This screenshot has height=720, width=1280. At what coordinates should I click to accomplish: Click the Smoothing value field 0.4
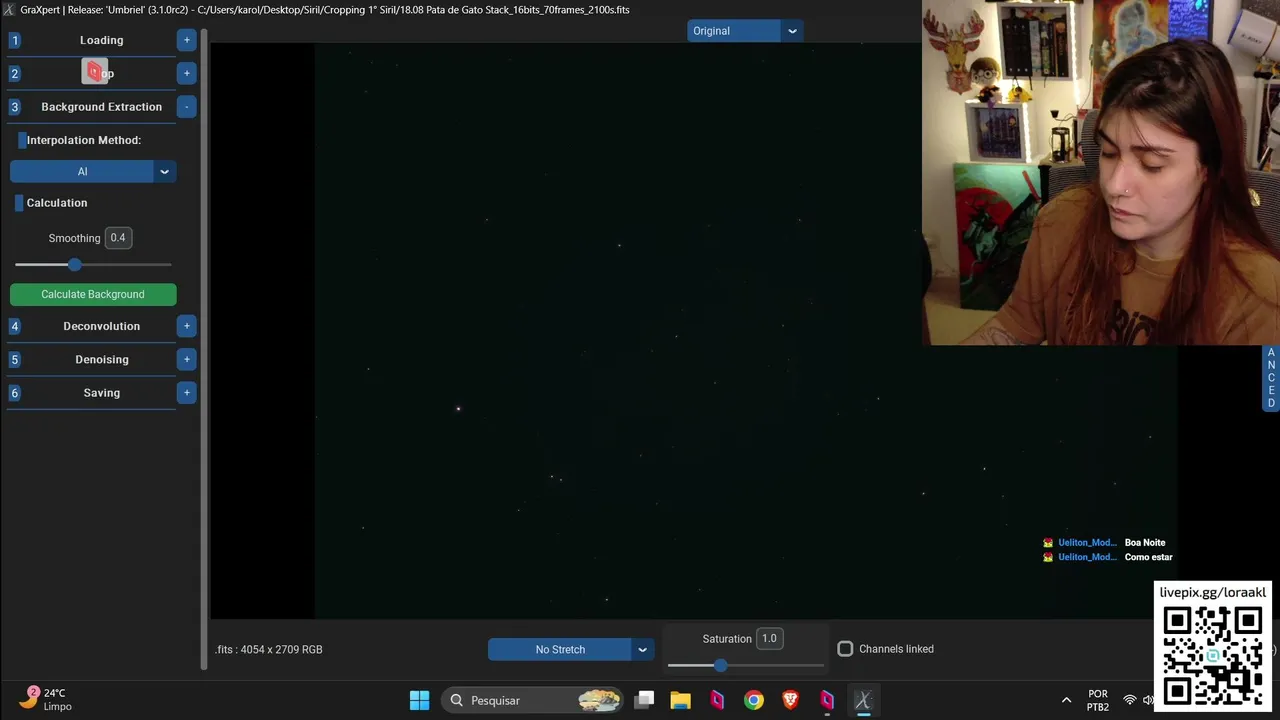click(x=118, y=238)
